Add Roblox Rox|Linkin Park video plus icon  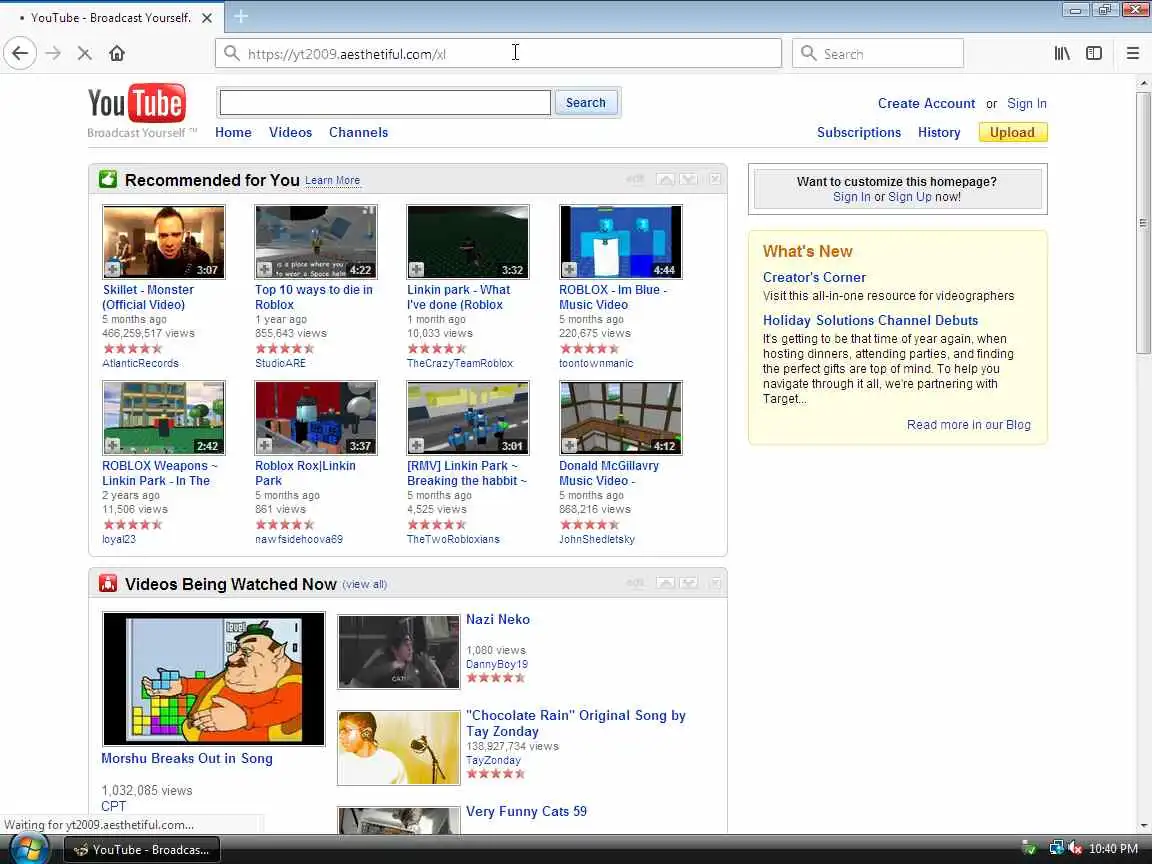[x=265, y=445]
